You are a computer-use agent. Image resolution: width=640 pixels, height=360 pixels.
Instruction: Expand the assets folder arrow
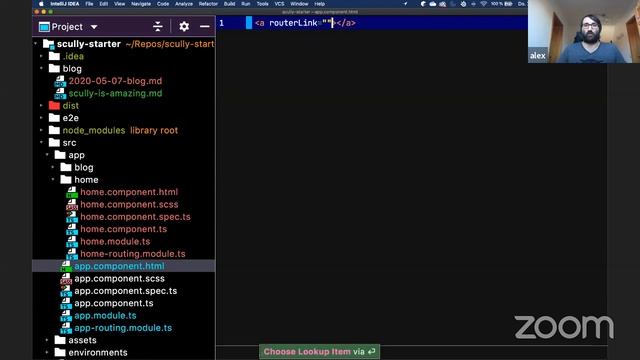tap(47, 340)
